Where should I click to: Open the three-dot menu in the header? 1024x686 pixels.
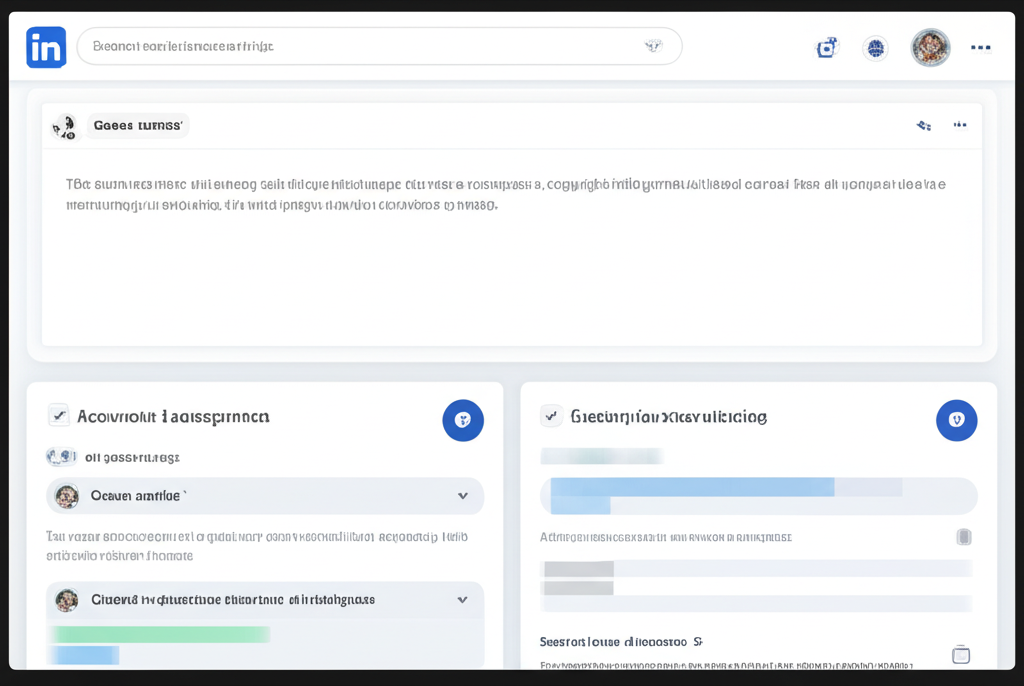click(980, 48)
